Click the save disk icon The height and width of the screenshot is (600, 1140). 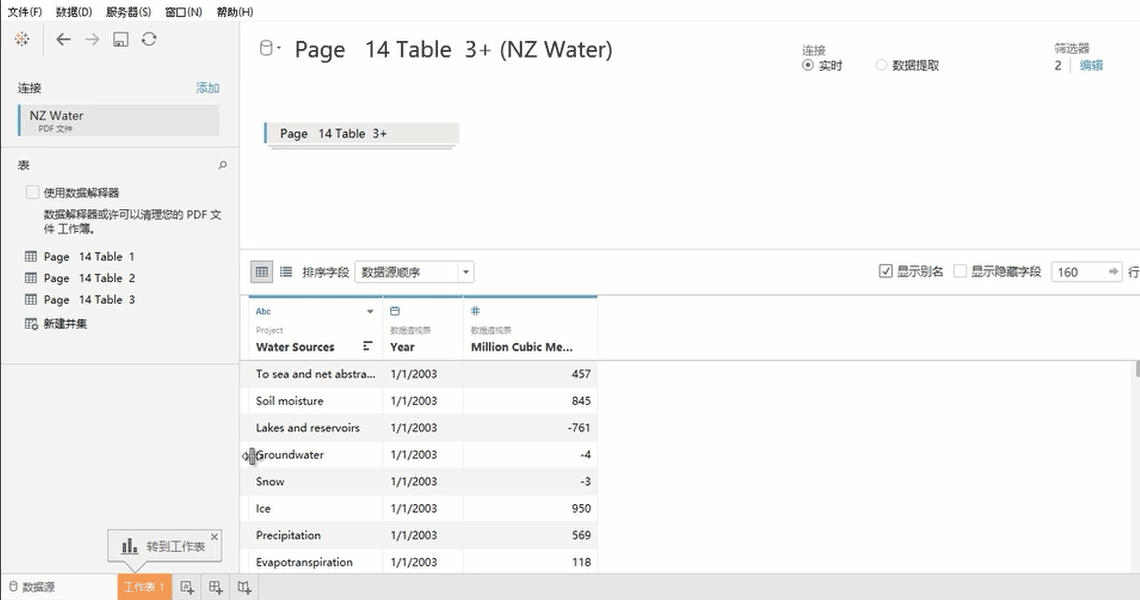[x=120, y=39]
